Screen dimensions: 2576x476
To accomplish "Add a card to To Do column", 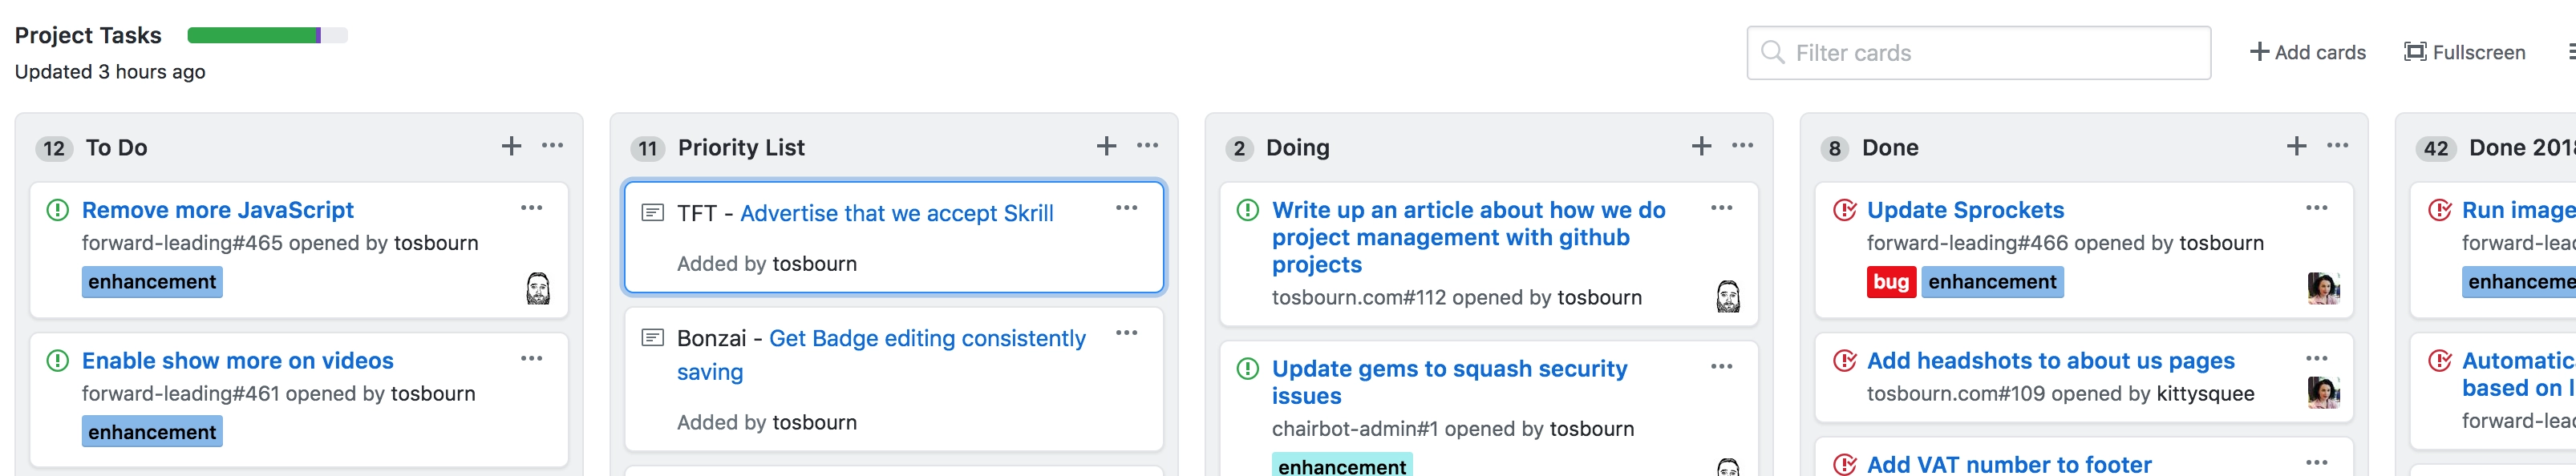I will click(511, 147).
